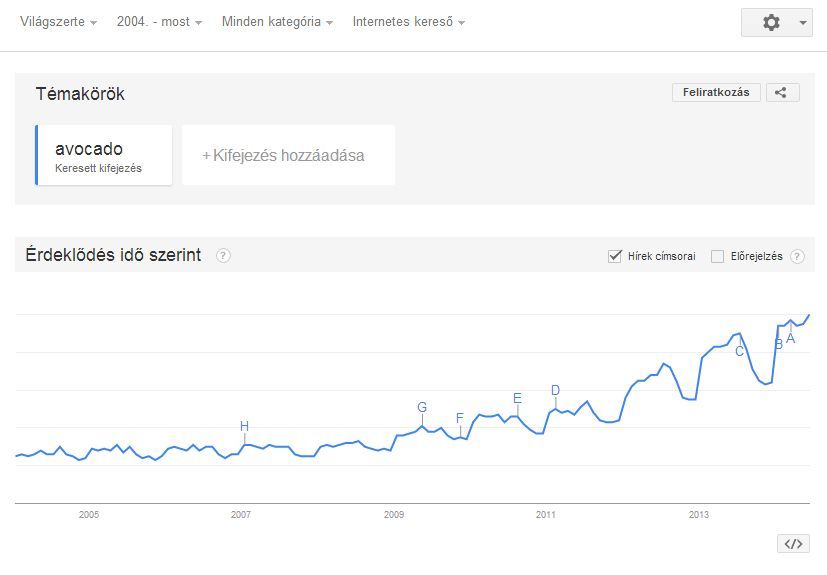Image resolution: width=827 pixels, height=575 pixels.
Task: Click help icon next to Előrejelzés
Action: point(797,257)
